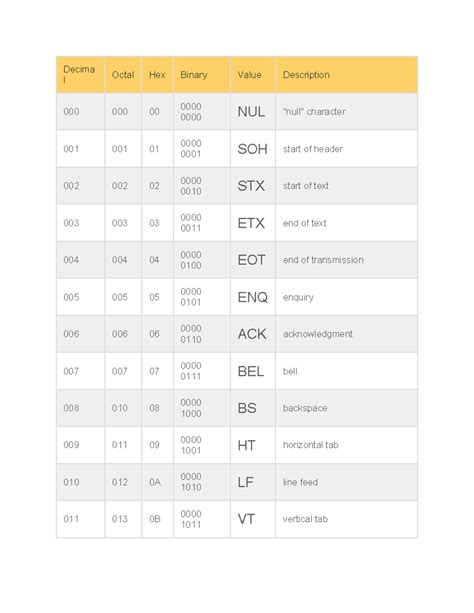Select the ENQ value cell
474x613 pixels.
coord(253,297)
